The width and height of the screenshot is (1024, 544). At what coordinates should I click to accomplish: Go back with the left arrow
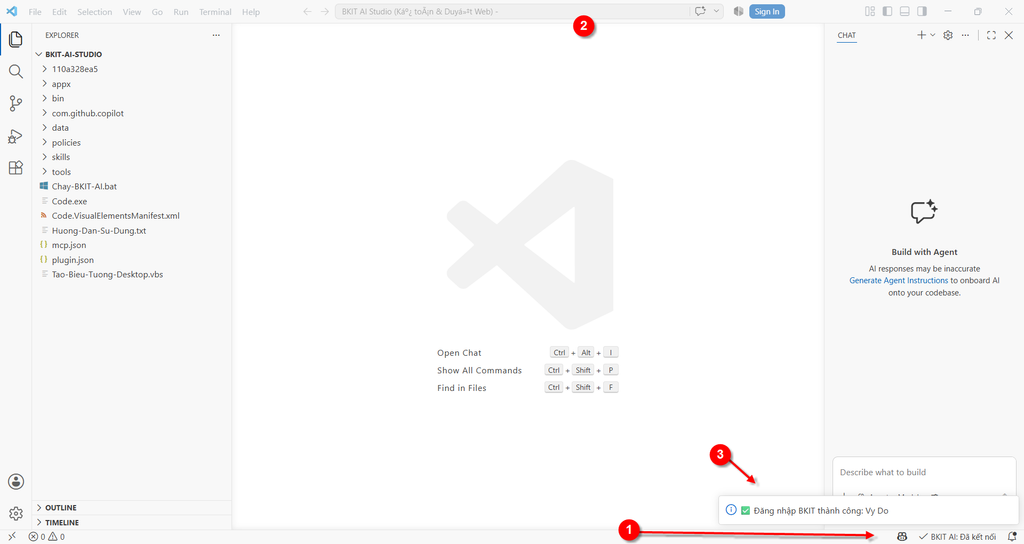point(307,12)
